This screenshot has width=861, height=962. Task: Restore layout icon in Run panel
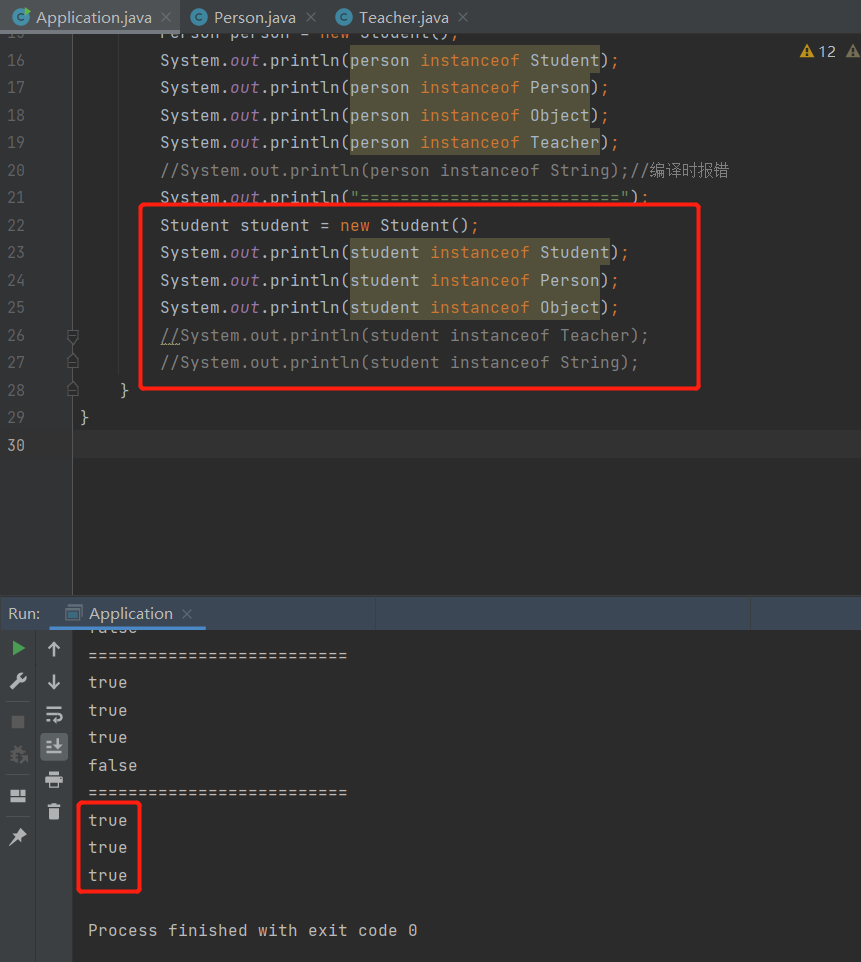coord(18,796)
